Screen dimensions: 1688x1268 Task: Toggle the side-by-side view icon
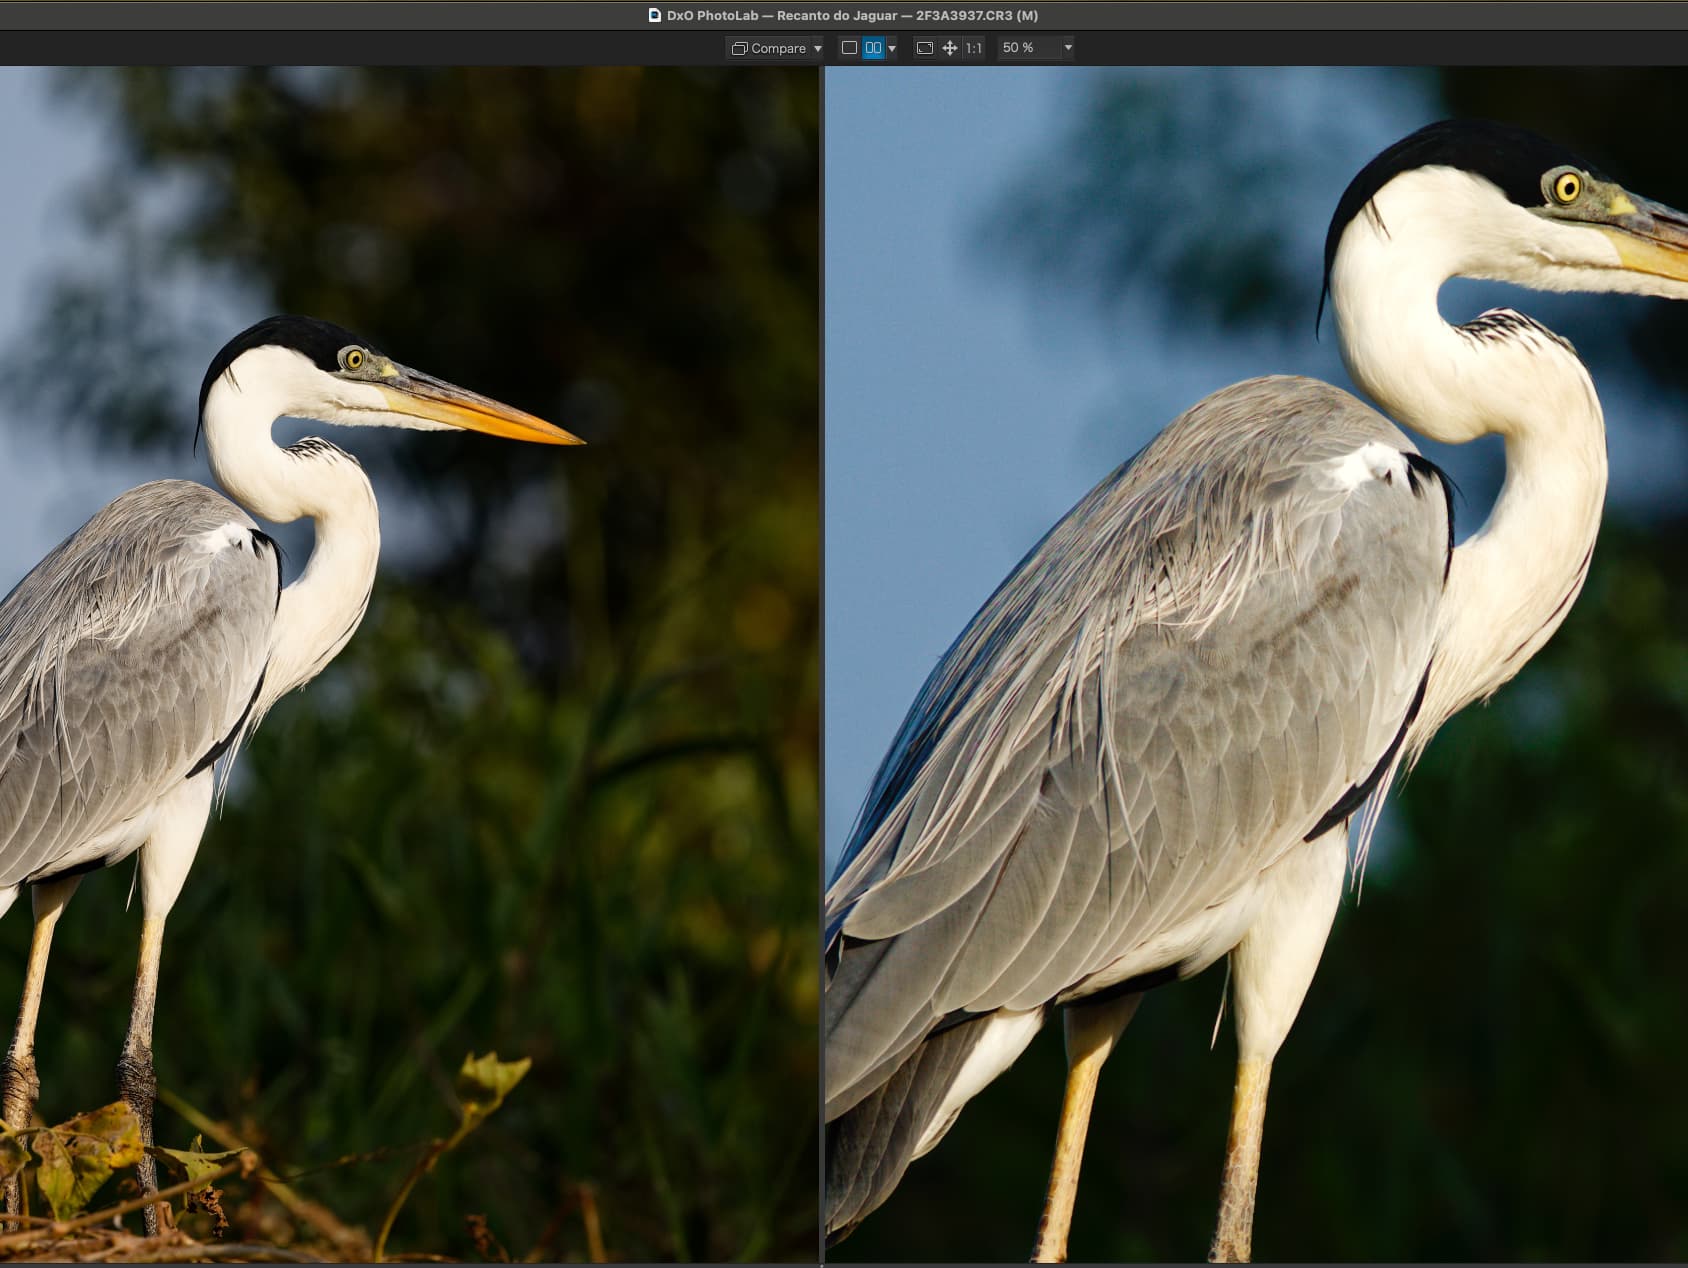pos(873,48)
